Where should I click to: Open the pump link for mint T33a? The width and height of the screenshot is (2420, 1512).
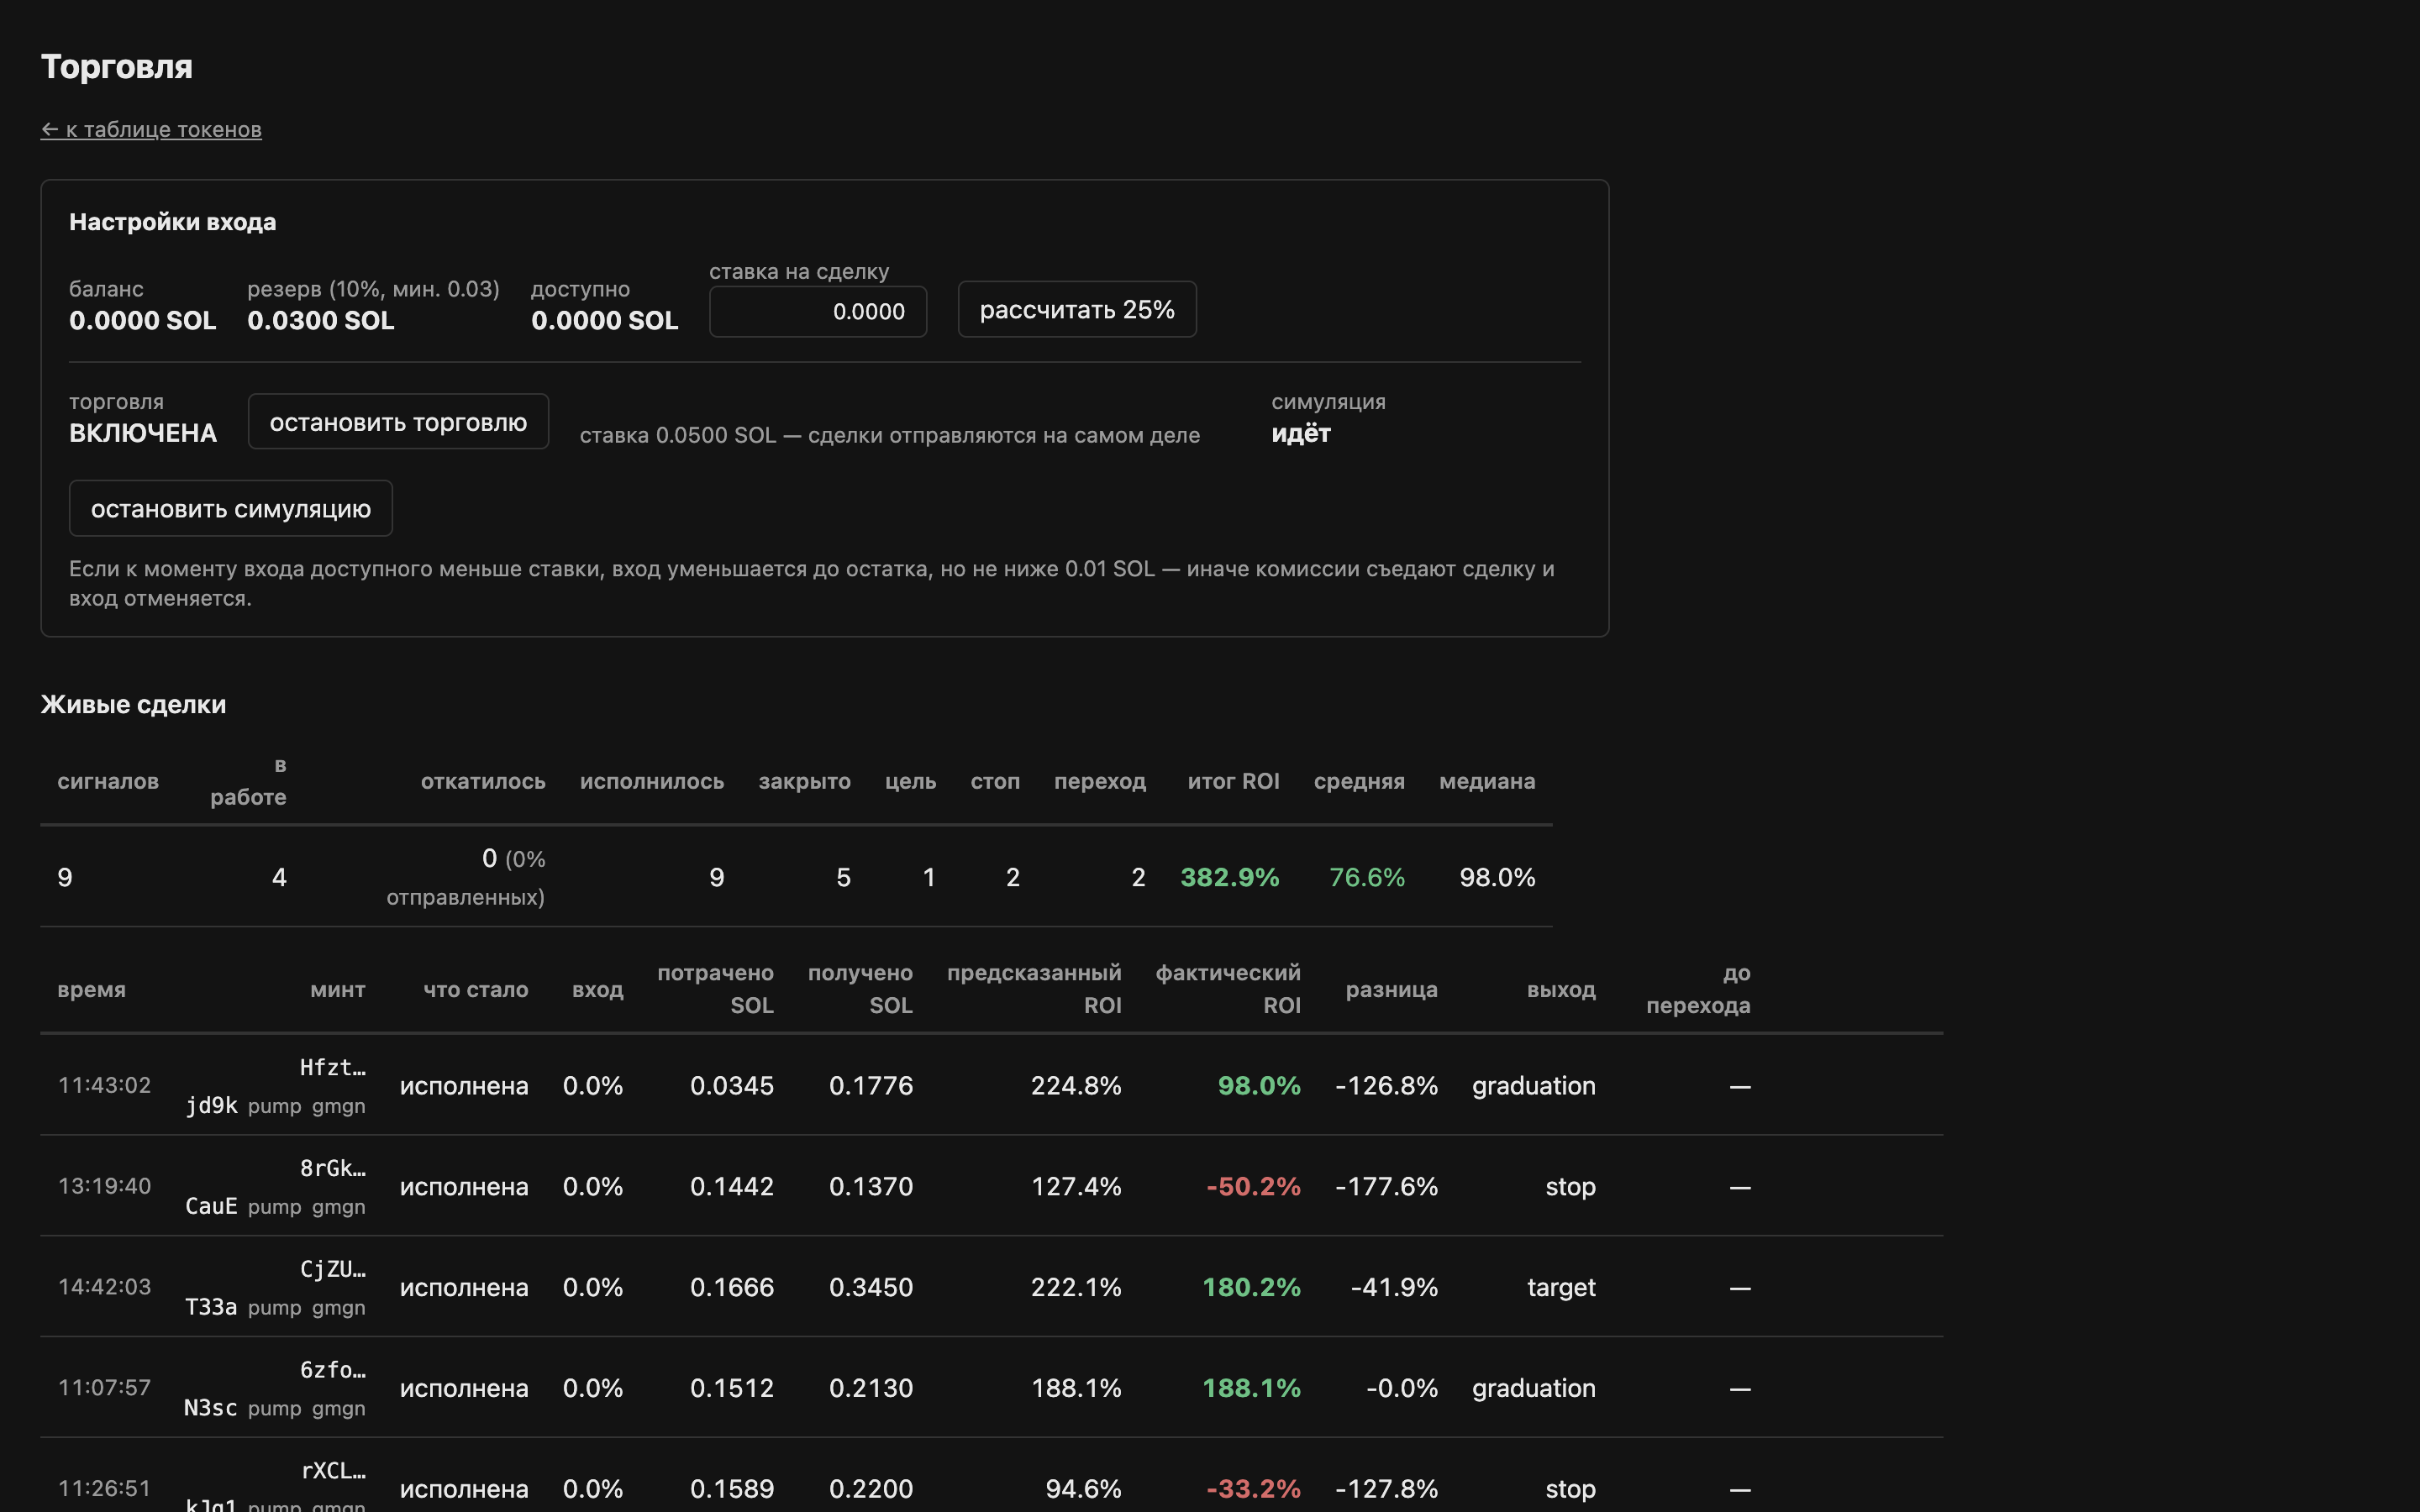[274, 1308]
